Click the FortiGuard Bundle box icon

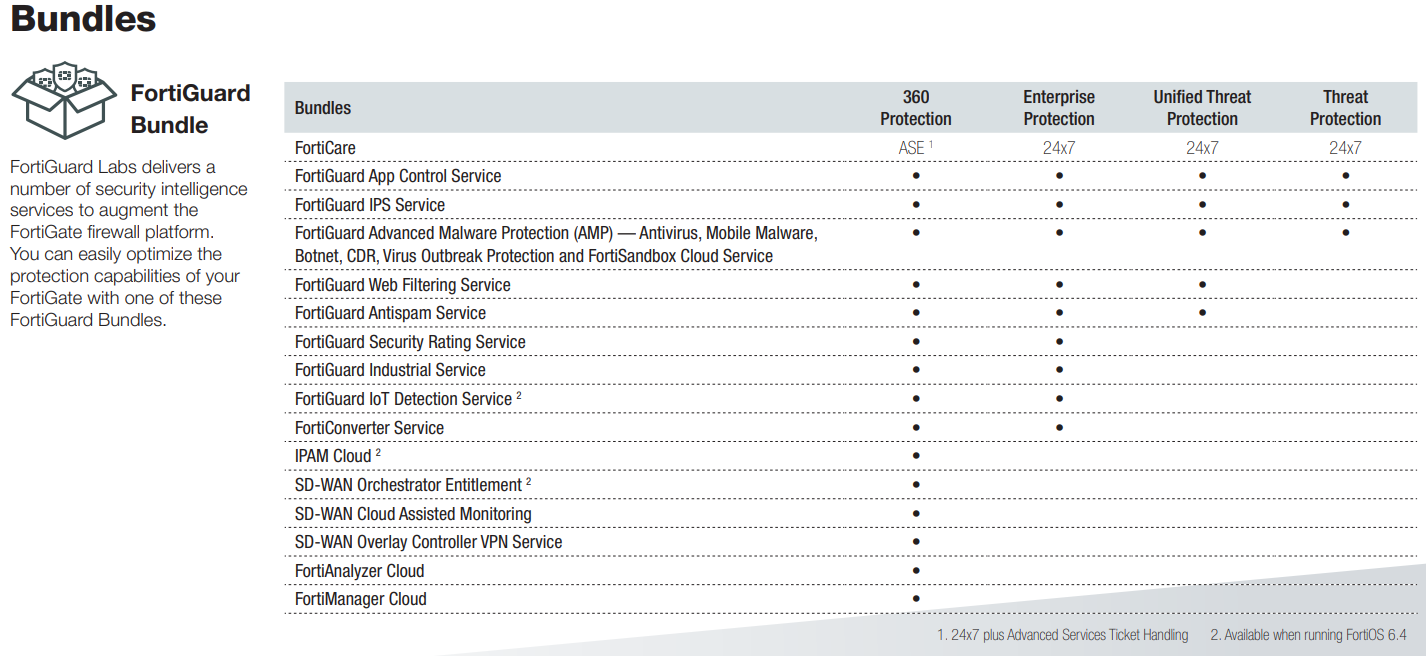tap(65, 100)
